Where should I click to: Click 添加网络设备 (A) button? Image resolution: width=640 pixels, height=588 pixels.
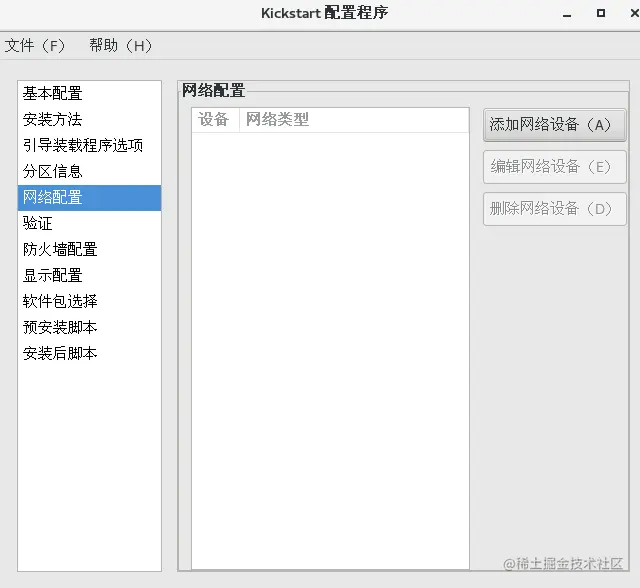click(555, 125)
